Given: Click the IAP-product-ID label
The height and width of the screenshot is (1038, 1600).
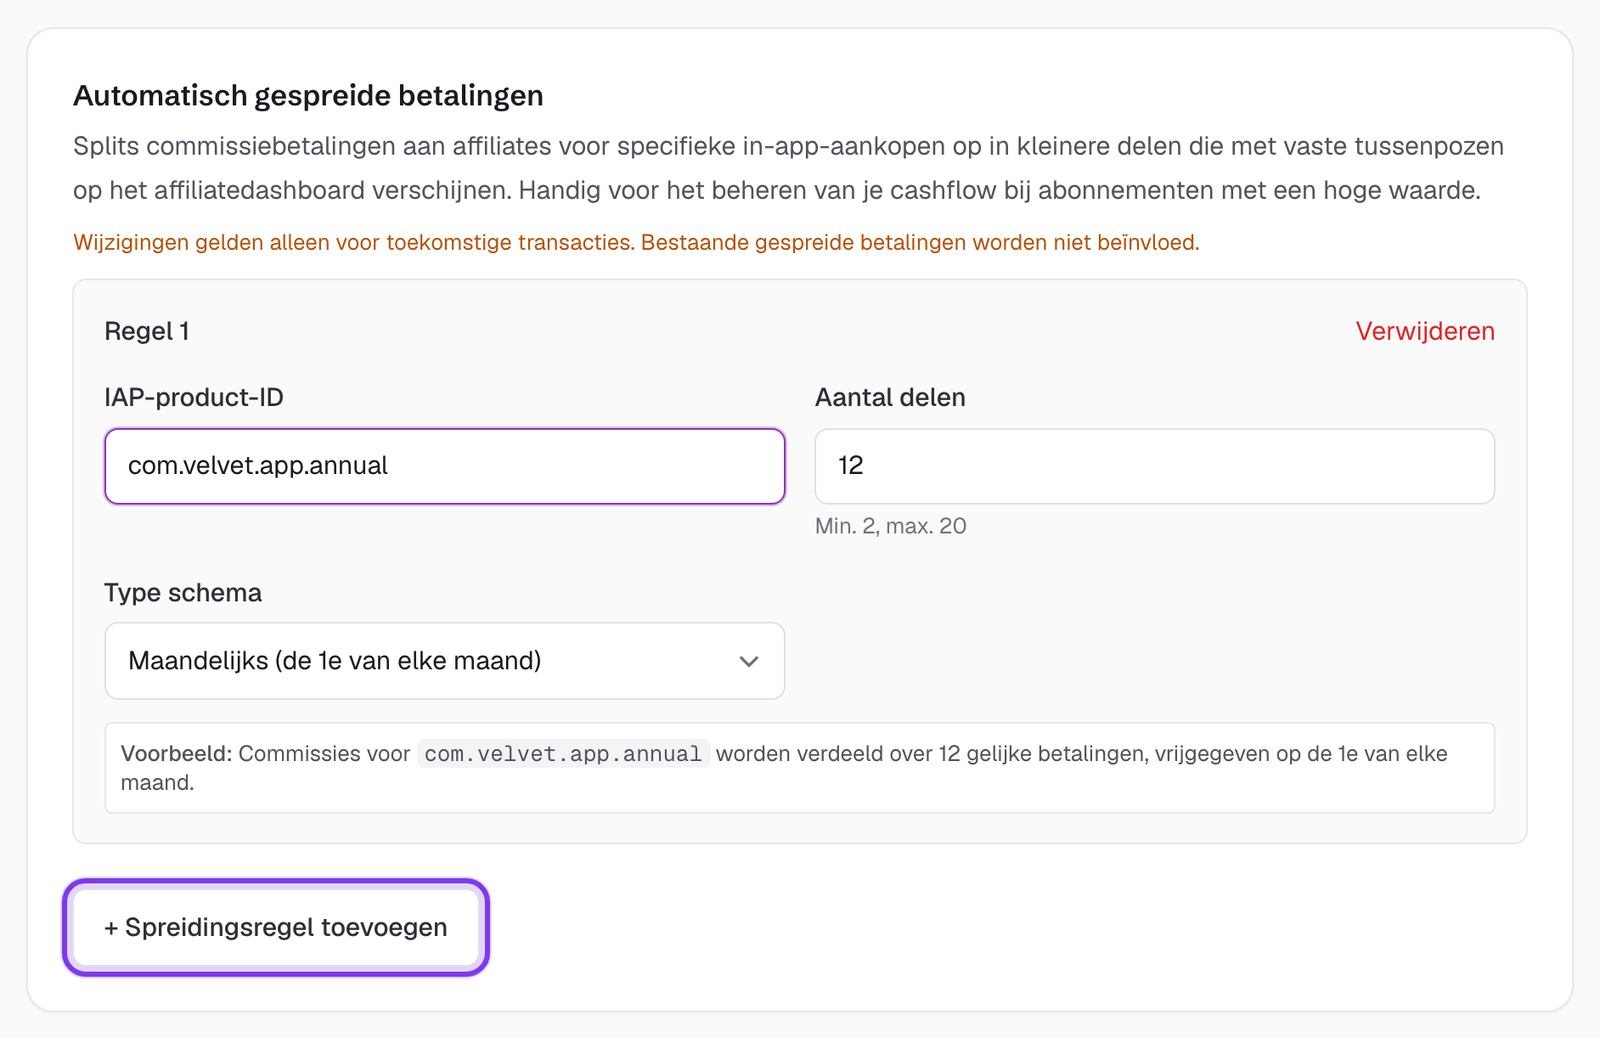Looking at the screenshot, I should tap(194, 397).
